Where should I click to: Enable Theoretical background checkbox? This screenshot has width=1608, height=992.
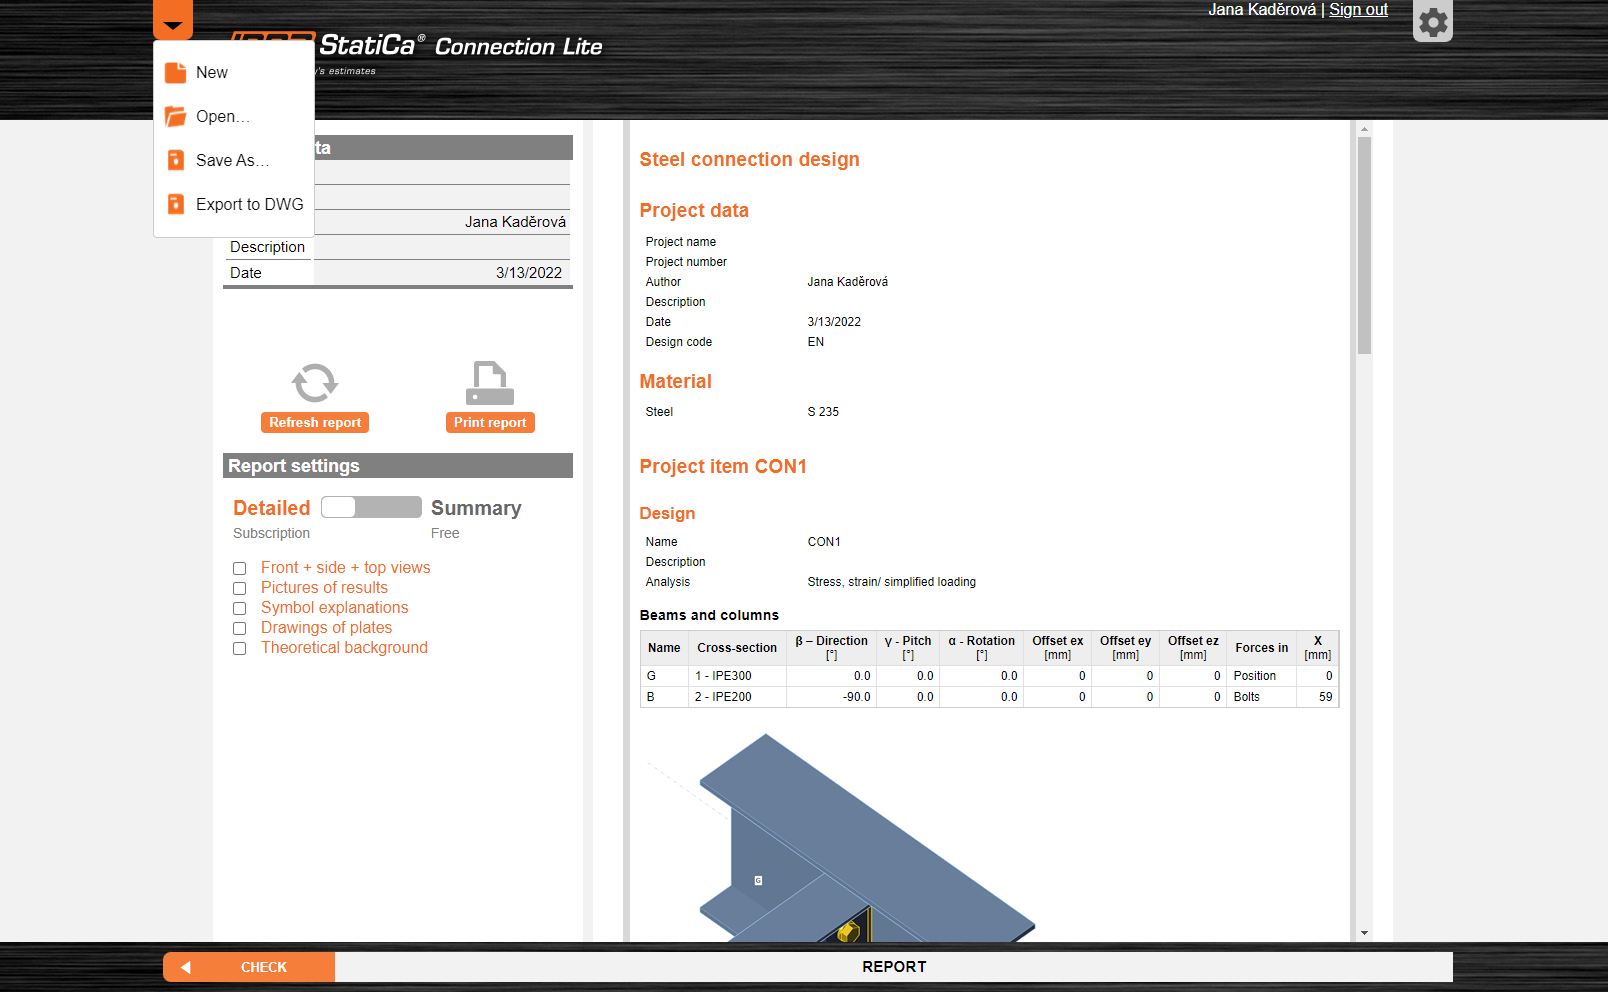pos(240,649)
